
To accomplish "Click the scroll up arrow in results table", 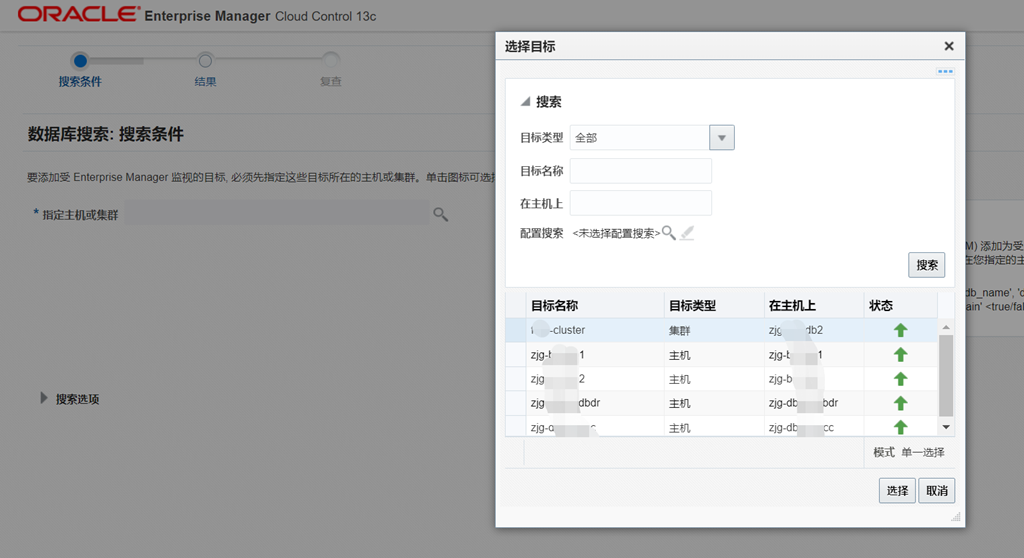I will [x=946, y=327].
